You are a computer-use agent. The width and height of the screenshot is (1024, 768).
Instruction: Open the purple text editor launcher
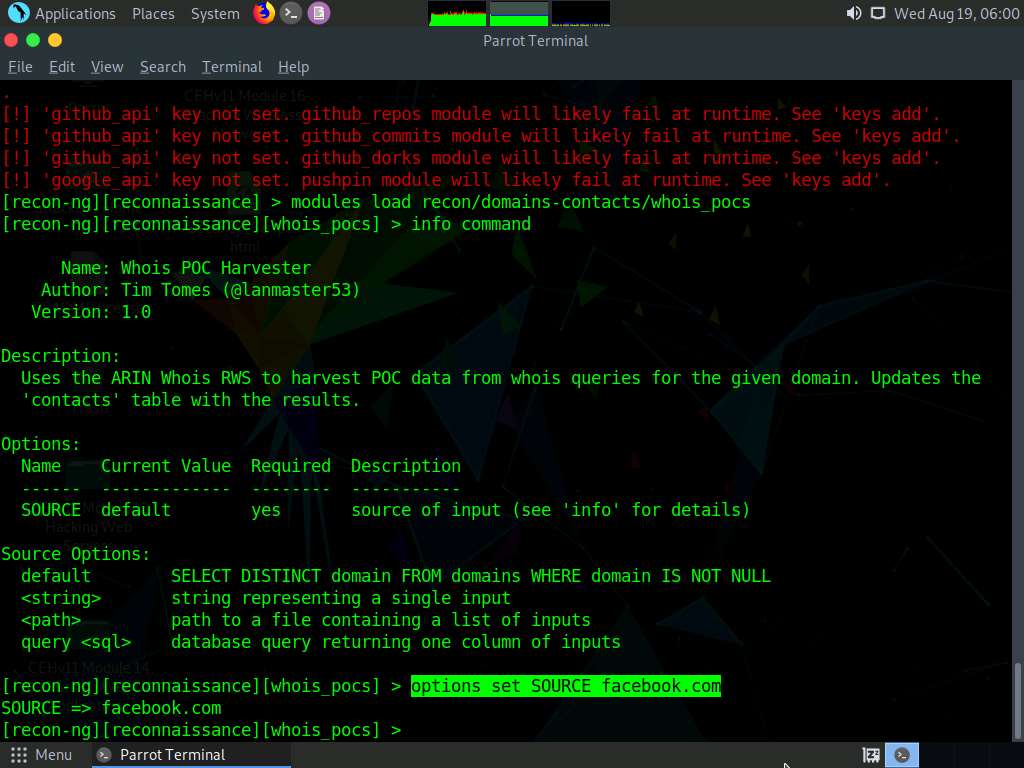[319, 12]
